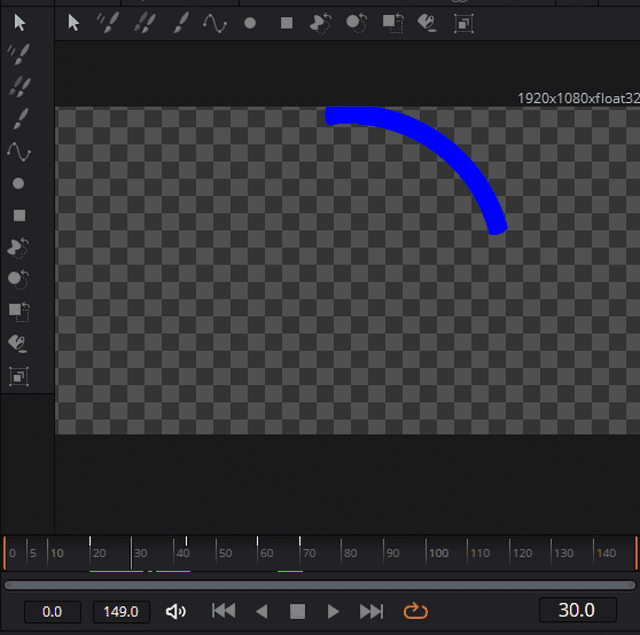The image size is (640, 635).
Task: Click the keyframe tick before frame 60
Action: 257,541
